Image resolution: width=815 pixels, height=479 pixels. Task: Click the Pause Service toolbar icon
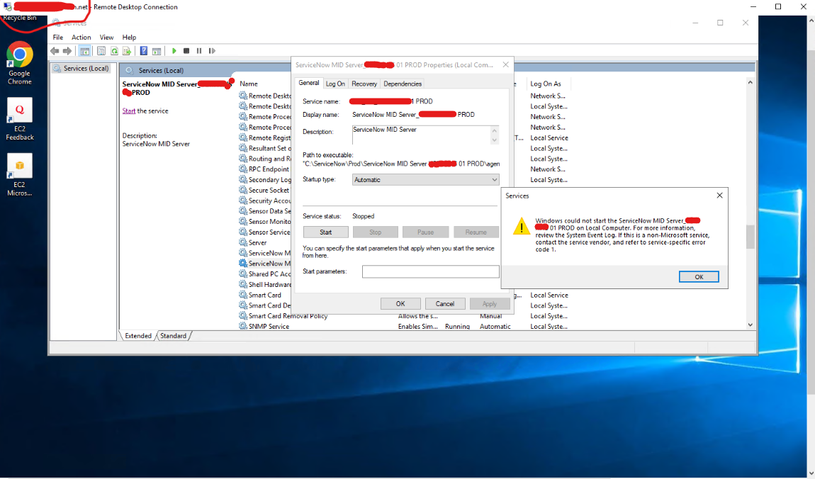click(x=199, y=51)
